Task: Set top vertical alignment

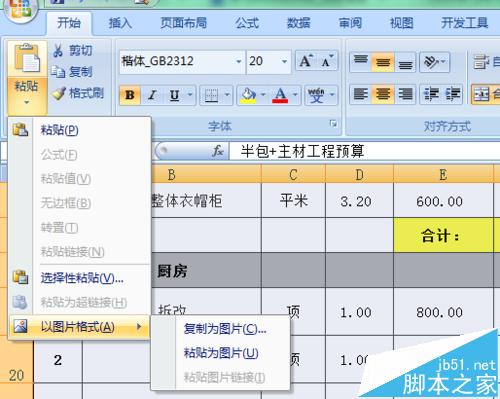Action: tap(360, 62)
